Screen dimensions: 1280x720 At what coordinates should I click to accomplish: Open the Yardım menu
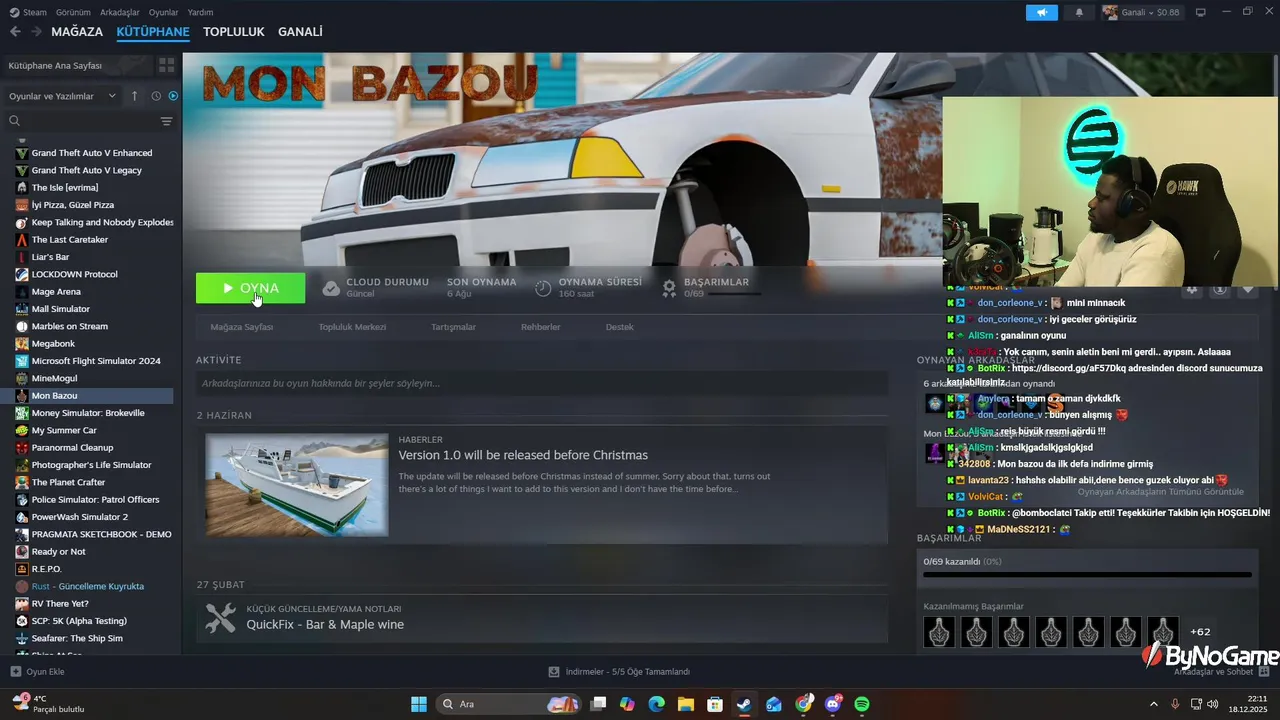201,12
